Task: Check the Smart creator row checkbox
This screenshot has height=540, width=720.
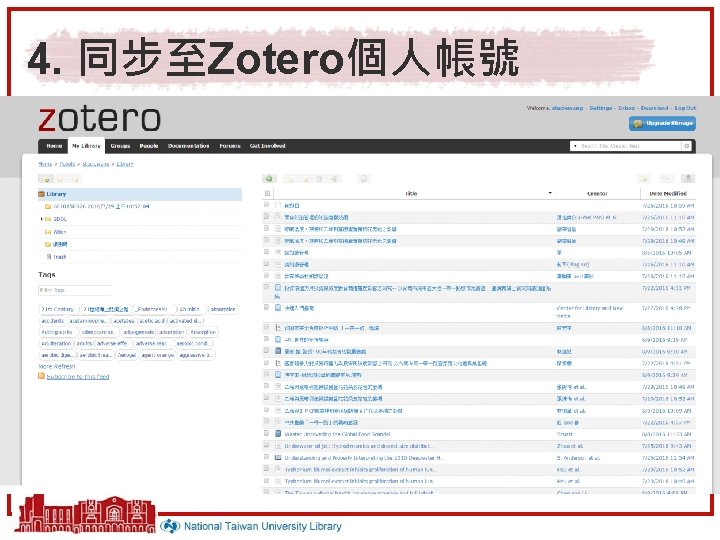Action: tap(266, 433)
